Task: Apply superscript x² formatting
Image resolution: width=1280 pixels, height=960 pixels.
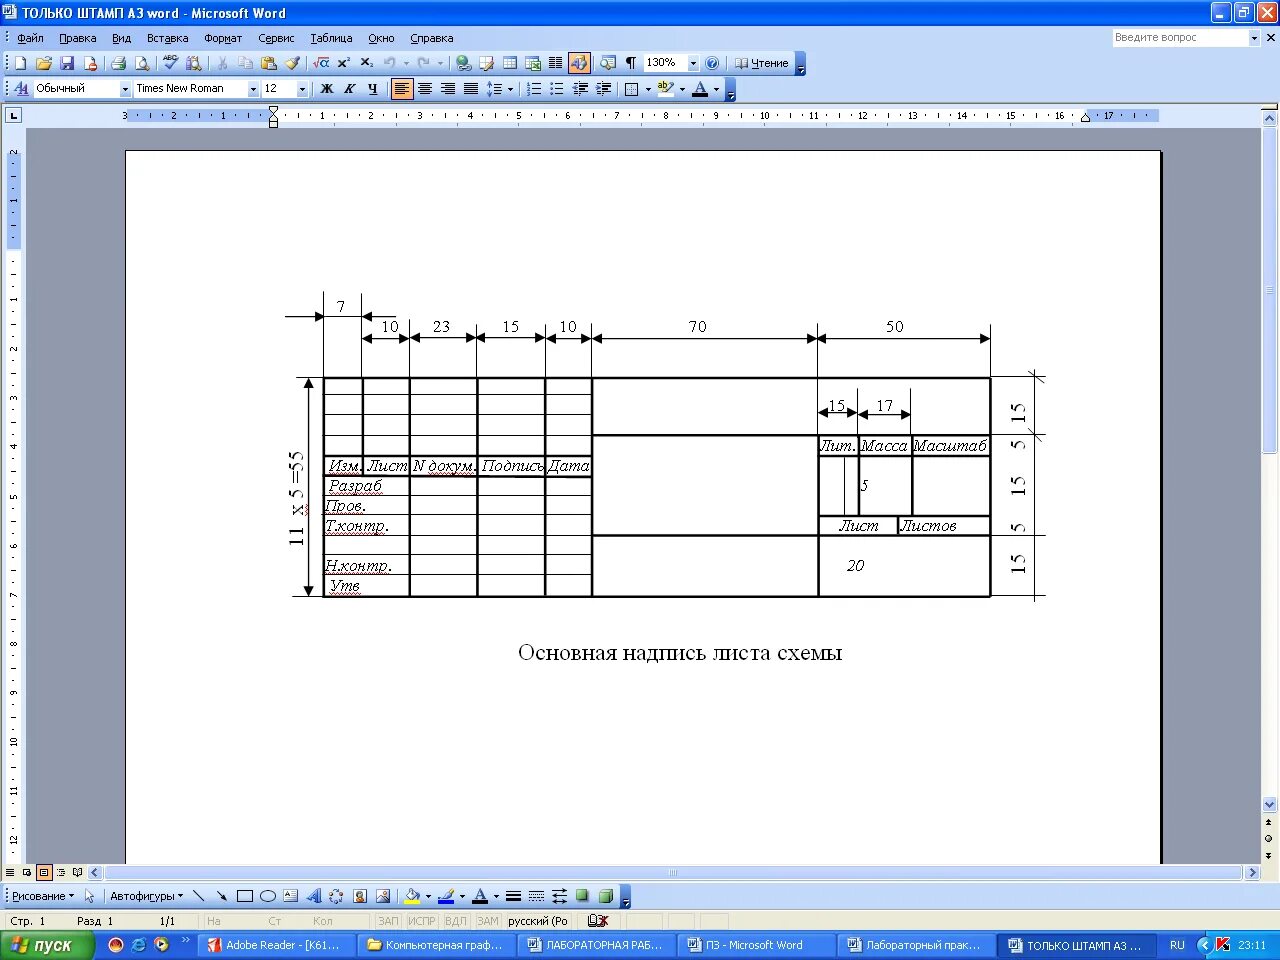Action: [344, 63]
